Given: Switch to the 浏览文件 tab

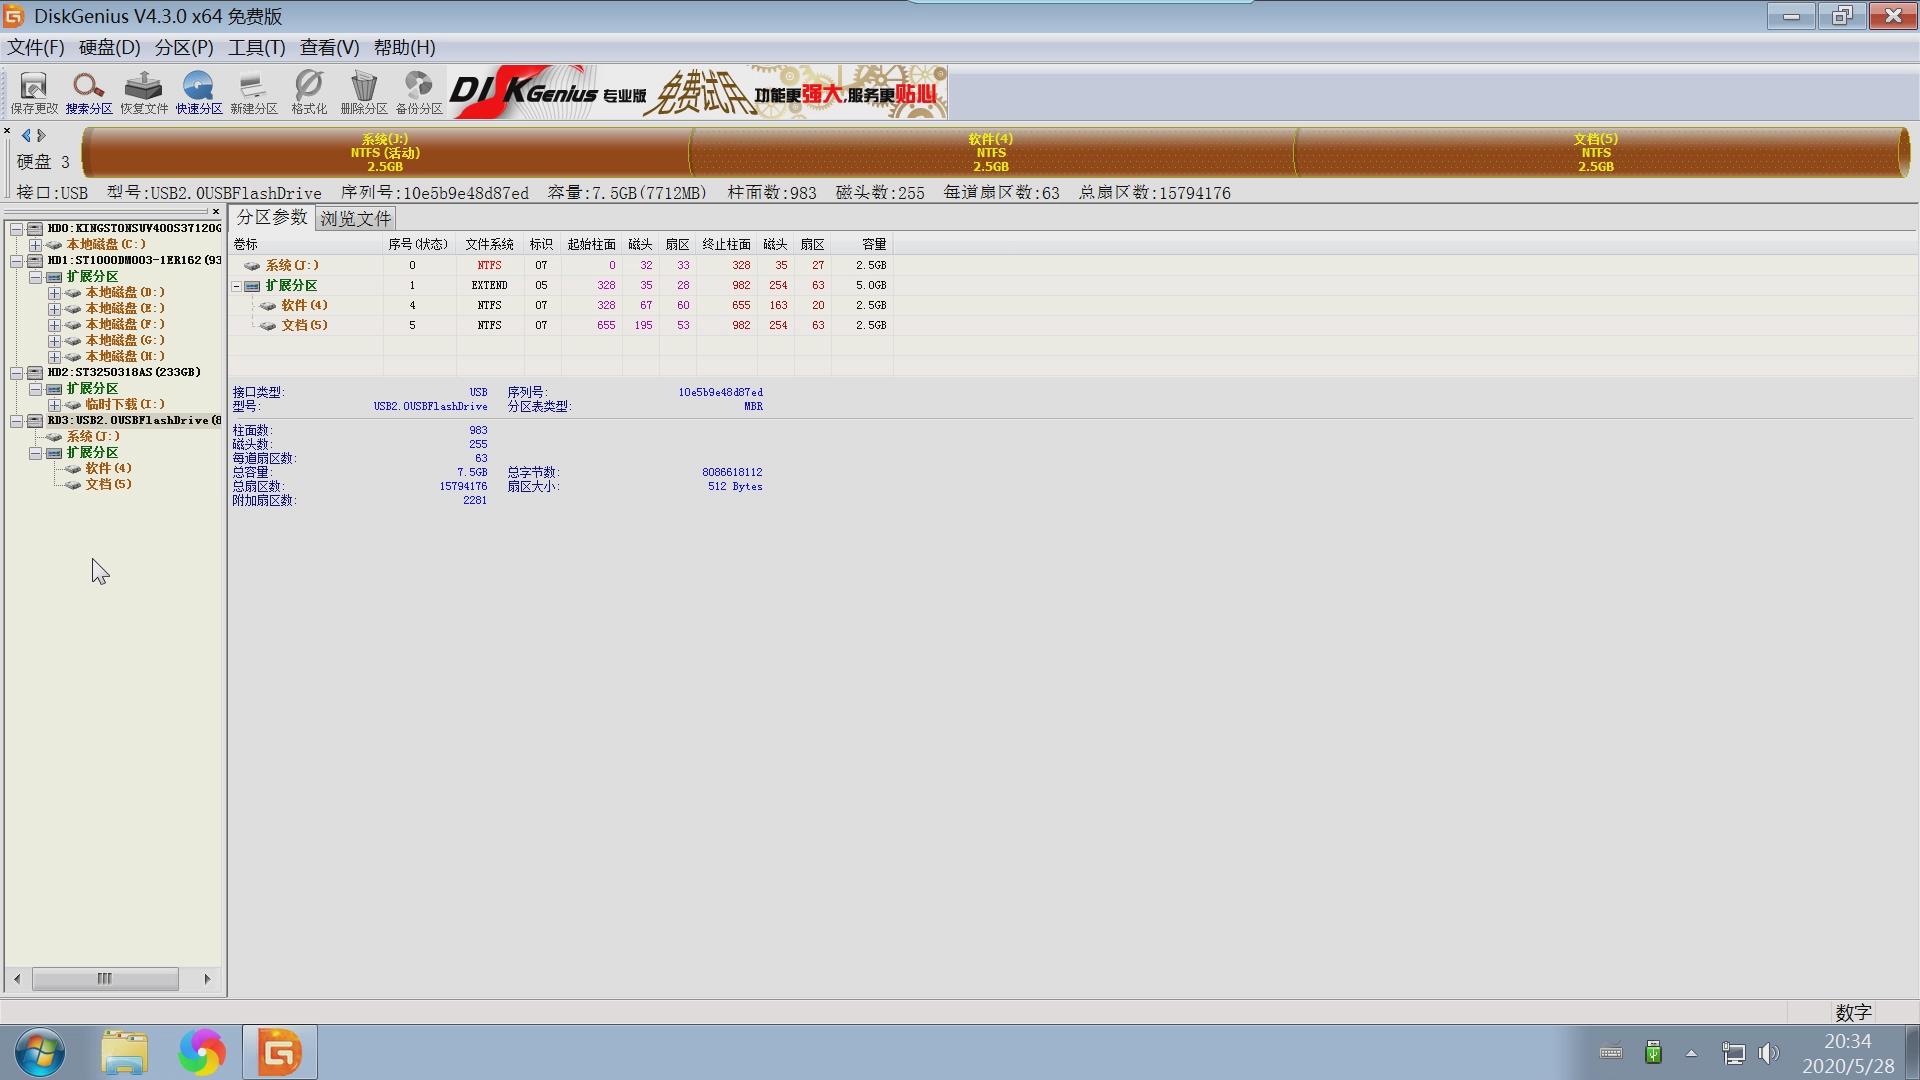Looking at the screenshot, I should pos(355,218).
